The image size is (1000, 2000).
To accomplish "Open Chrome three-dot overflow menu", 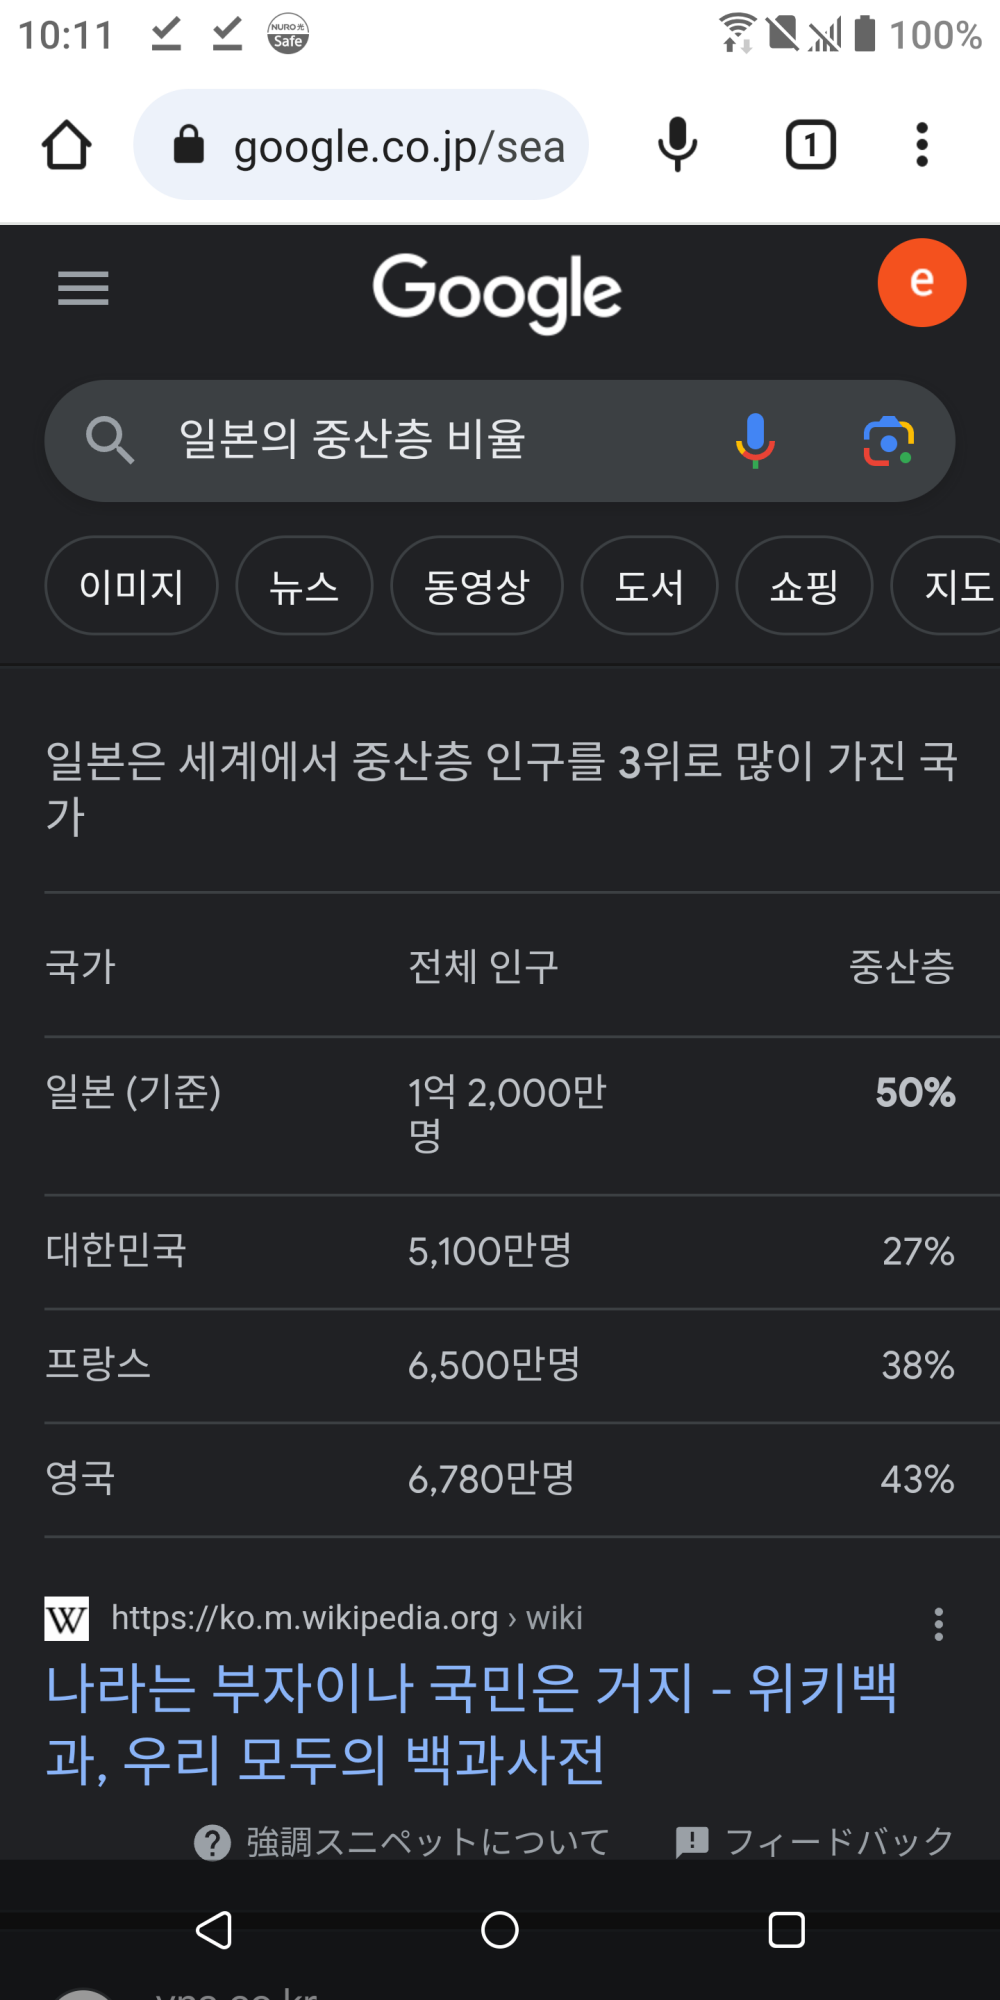I will tap(921, 145).
